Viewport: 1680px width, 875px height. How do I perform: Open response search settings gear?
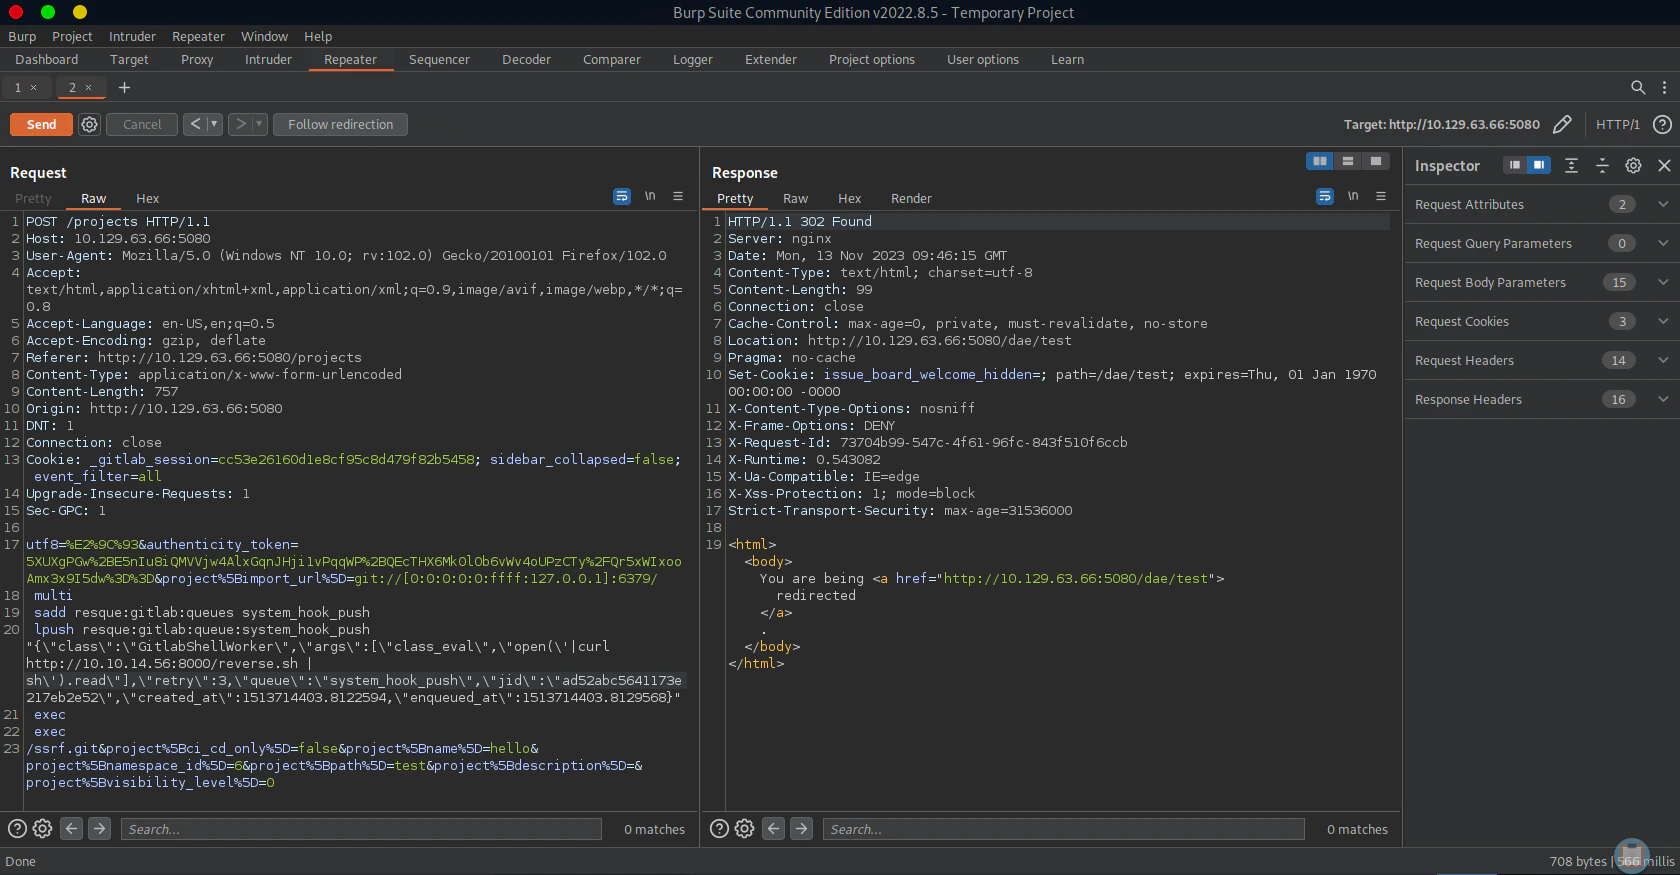(744, 828)
